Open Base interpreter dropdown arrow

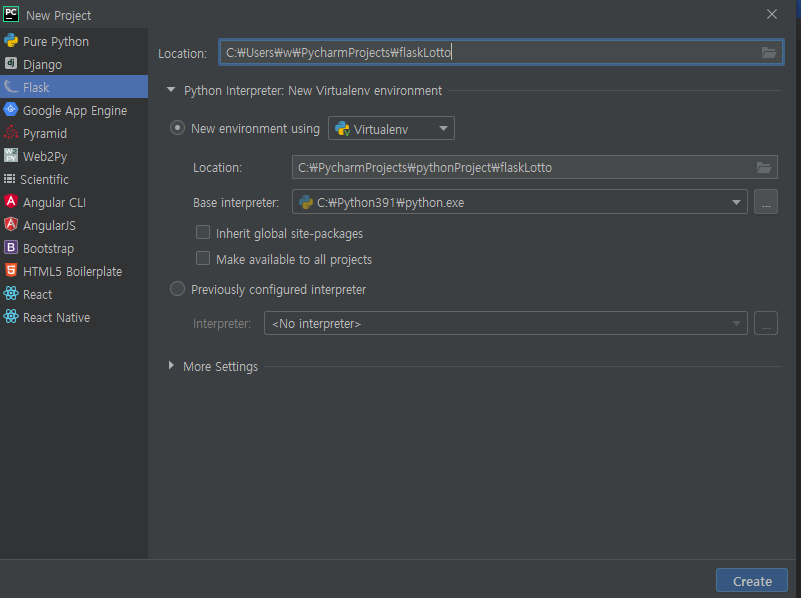coord(736,202)
